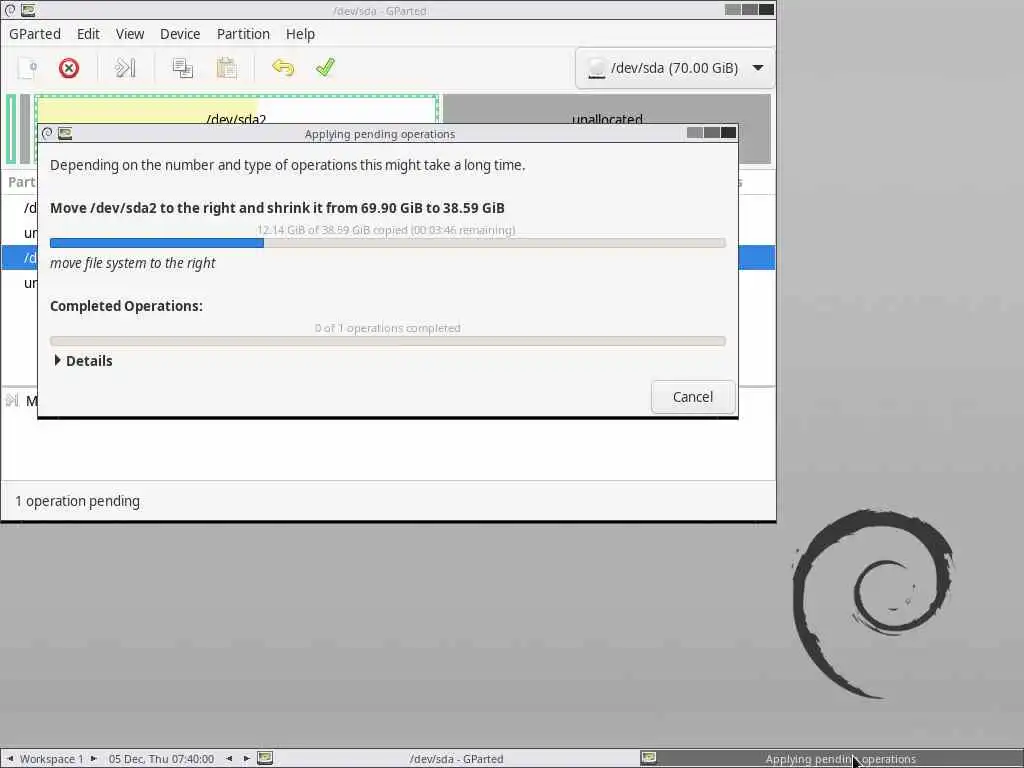Open the Help menu
This screenshot has height=768, width=1024.
tap(300, 34)
